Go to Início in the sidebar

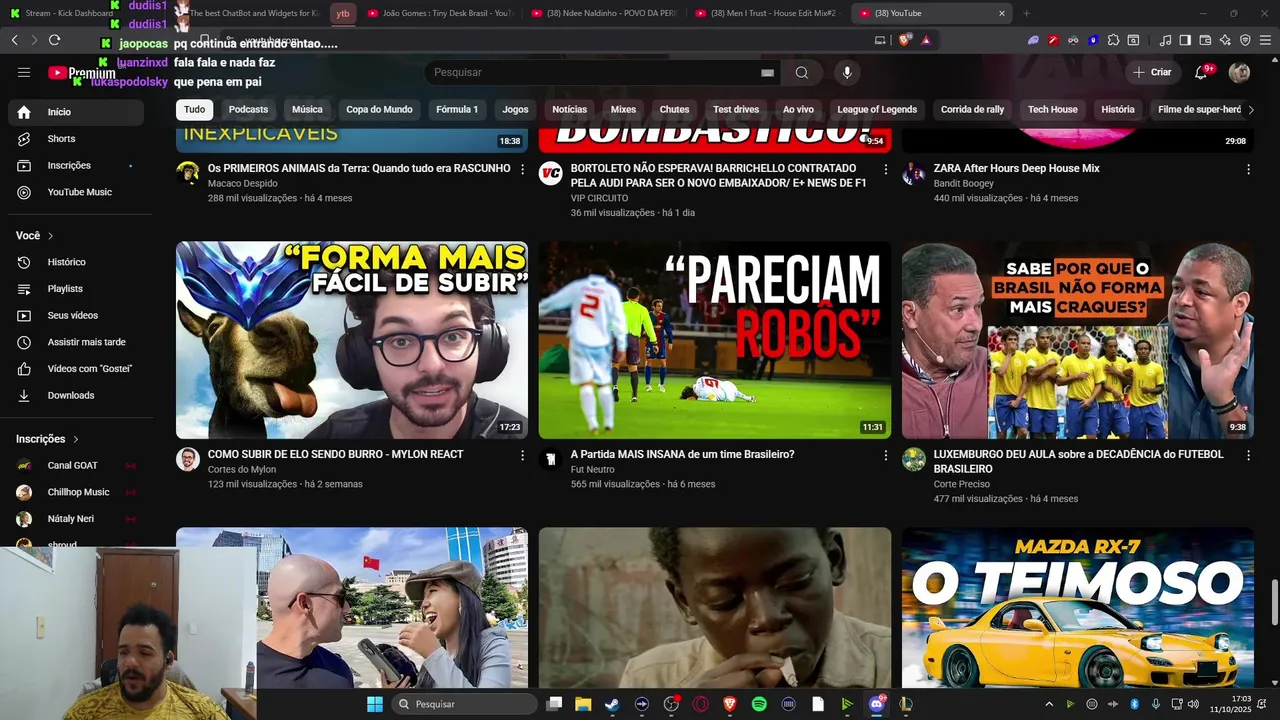point(76,112)
